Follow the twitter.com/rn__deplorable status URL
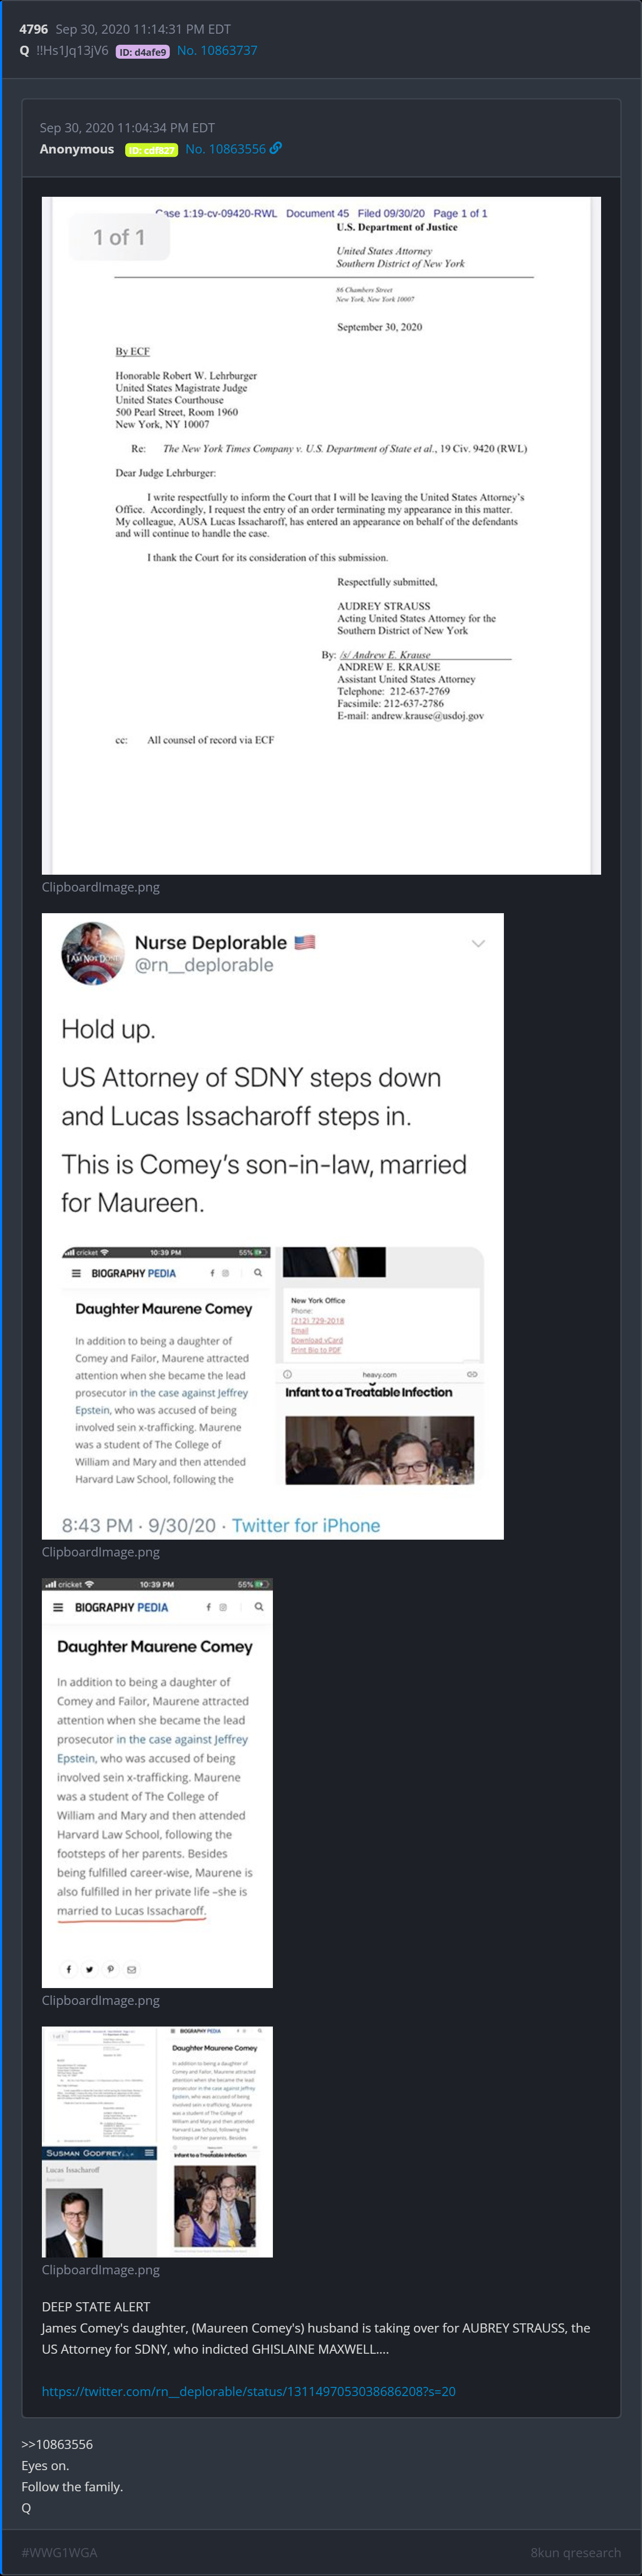Screen dimensions: 642x2576 [x=248, y=2391]
